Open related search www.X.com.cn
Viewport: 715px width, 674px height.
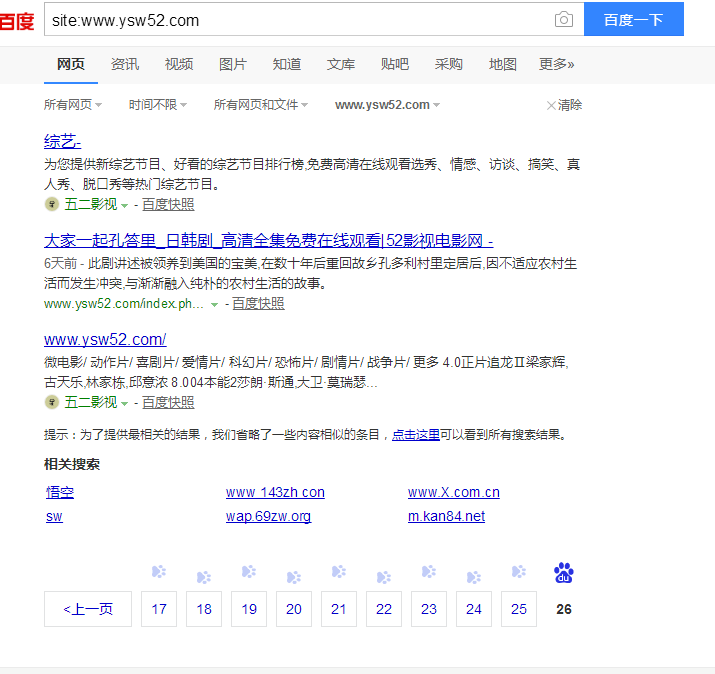(x=454, y=492)
